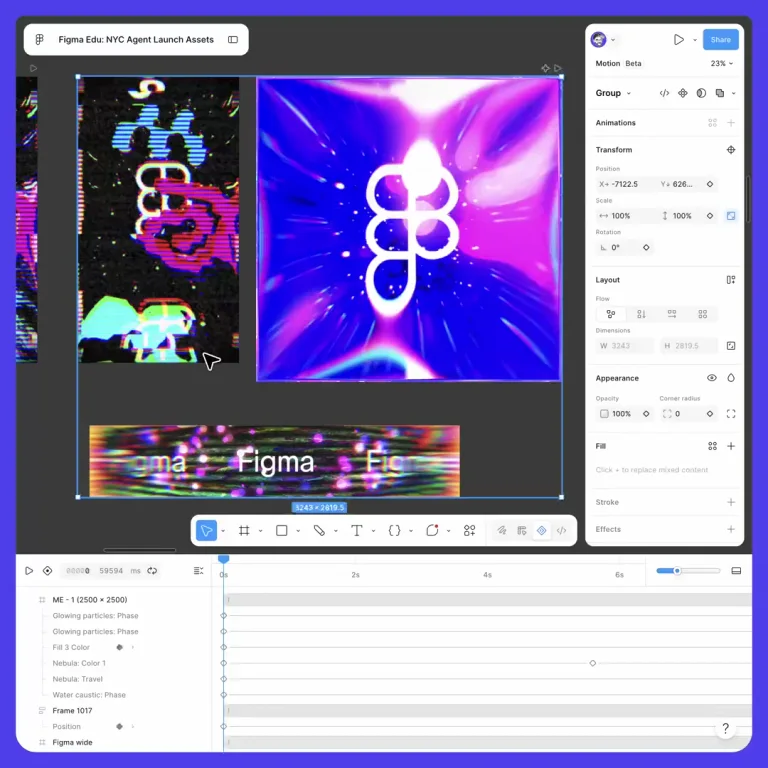Add an Effect with plus
Image resolution: width=768 pixels, height=768 pixels.
point(731,529)
